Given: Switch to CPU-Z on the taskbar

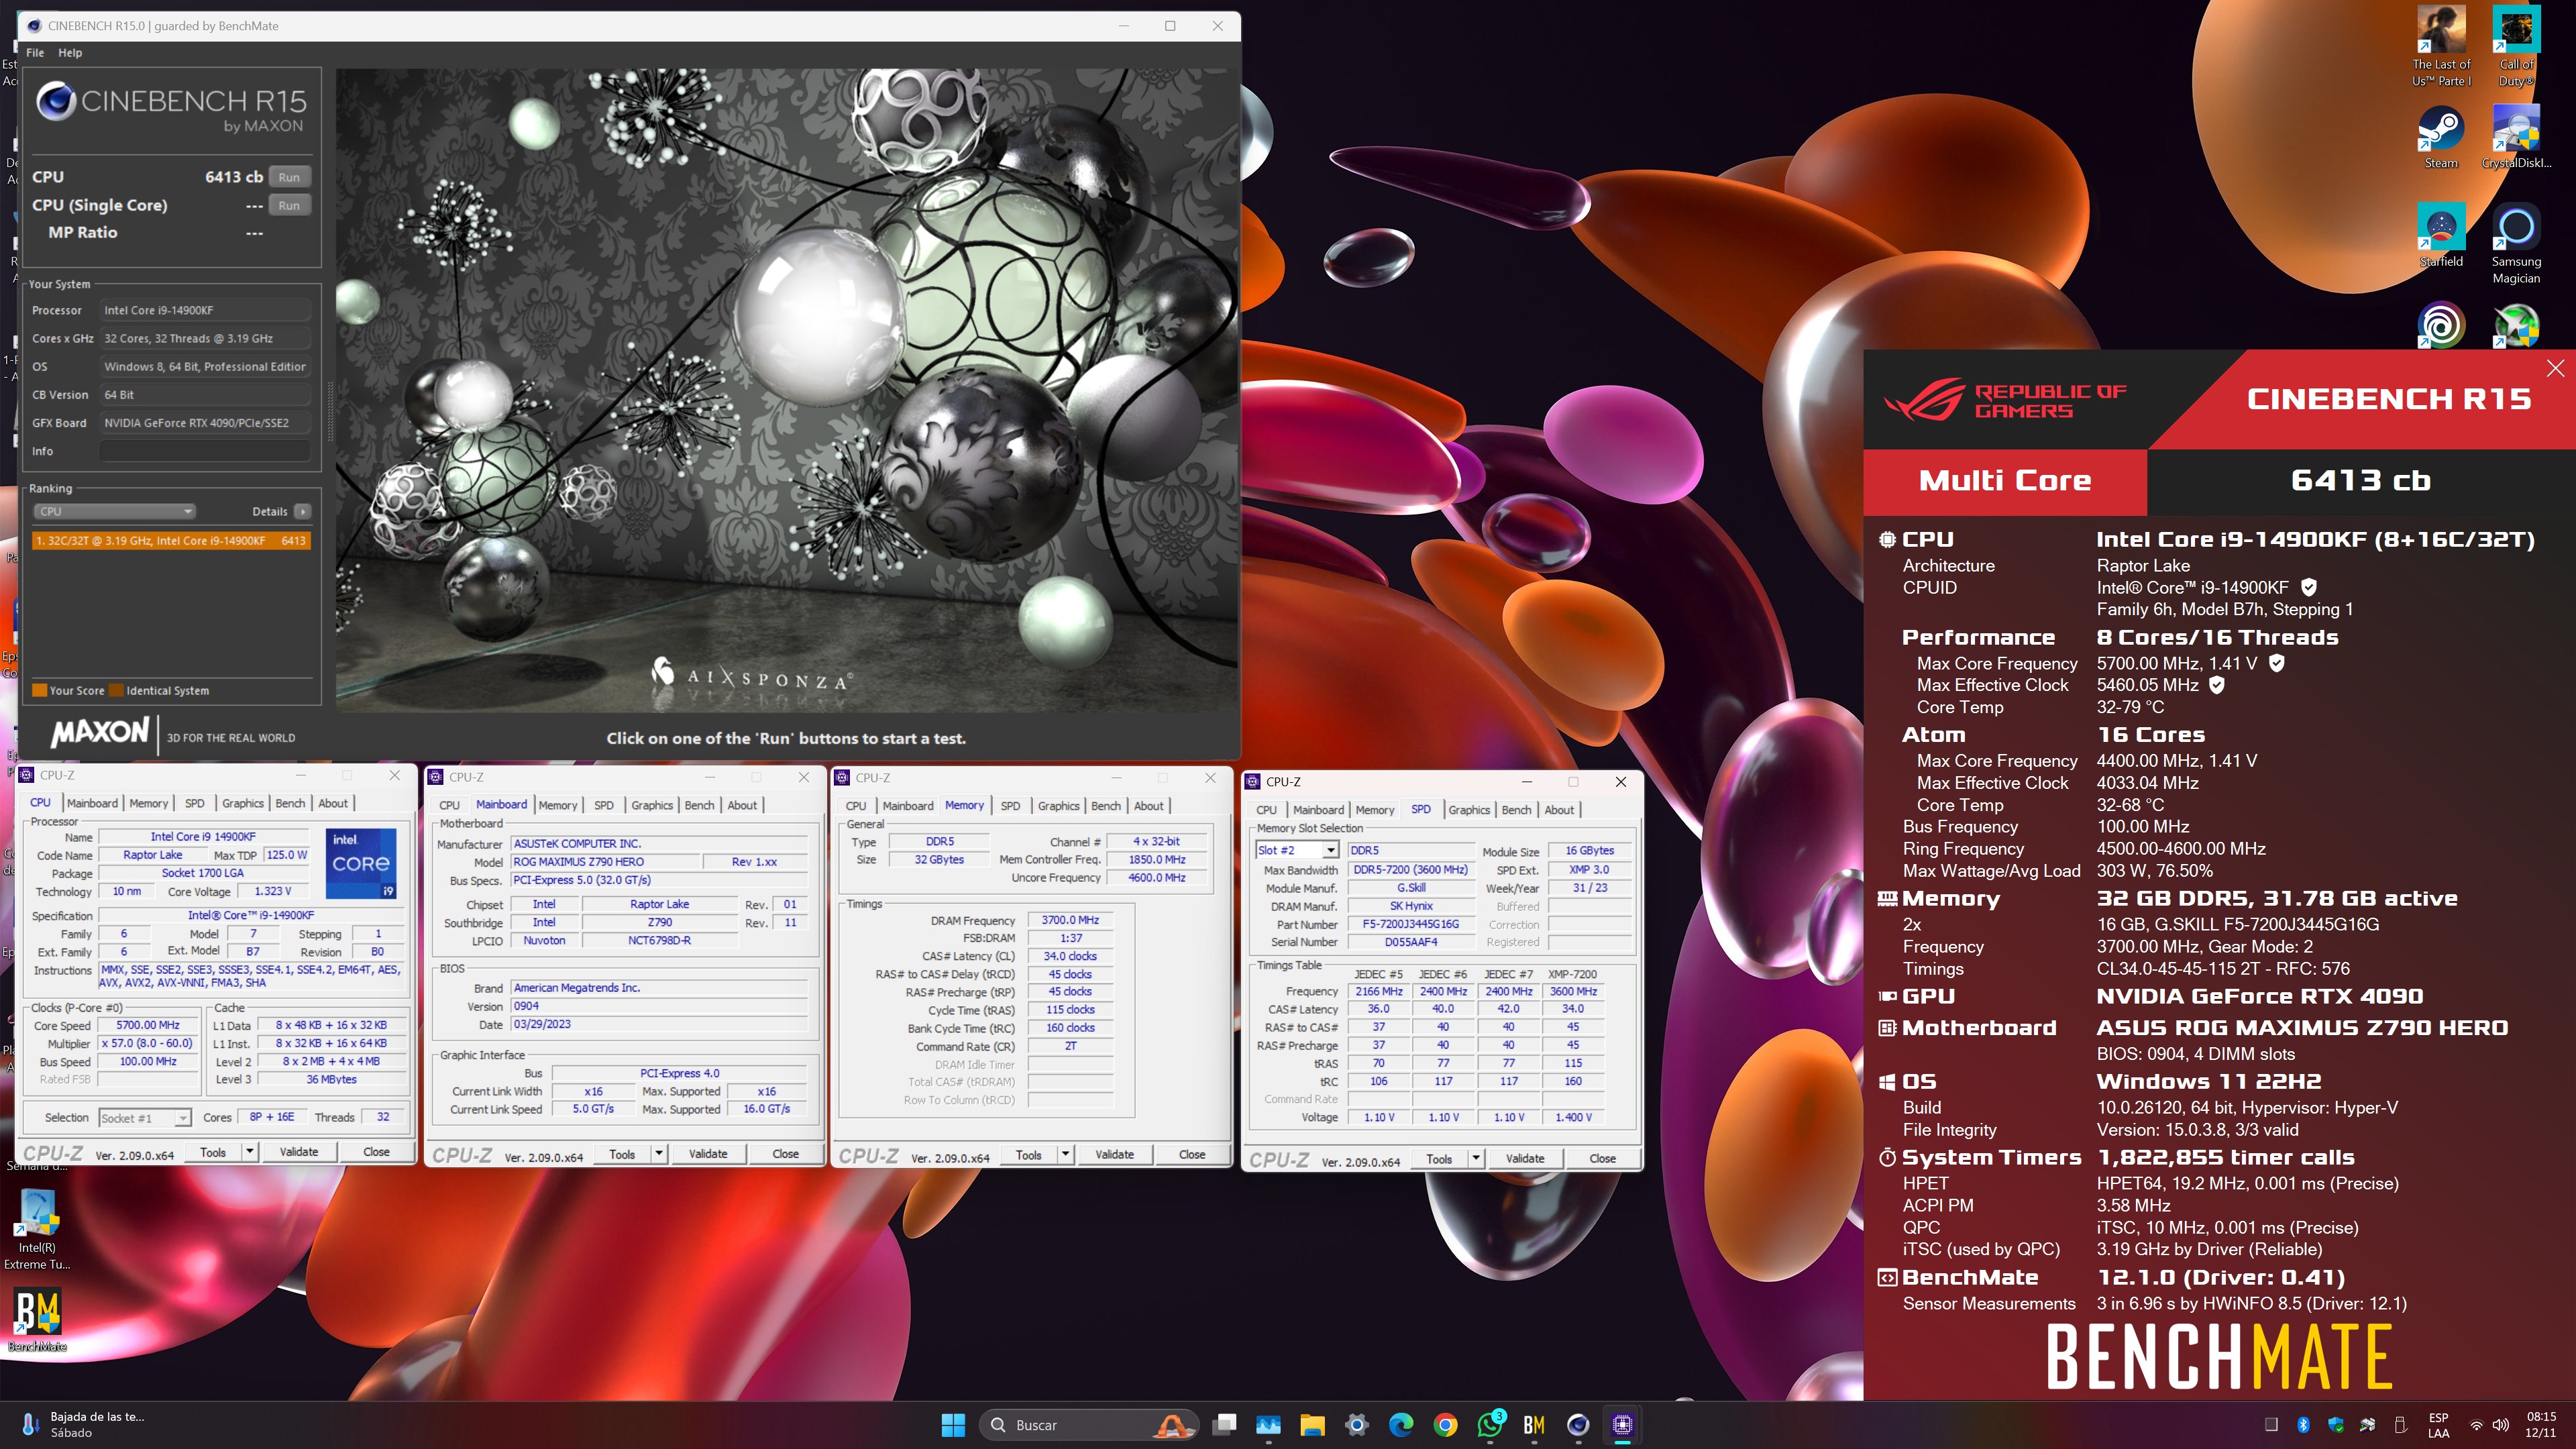Looking at the screenshot, I should [1623, 1425].
